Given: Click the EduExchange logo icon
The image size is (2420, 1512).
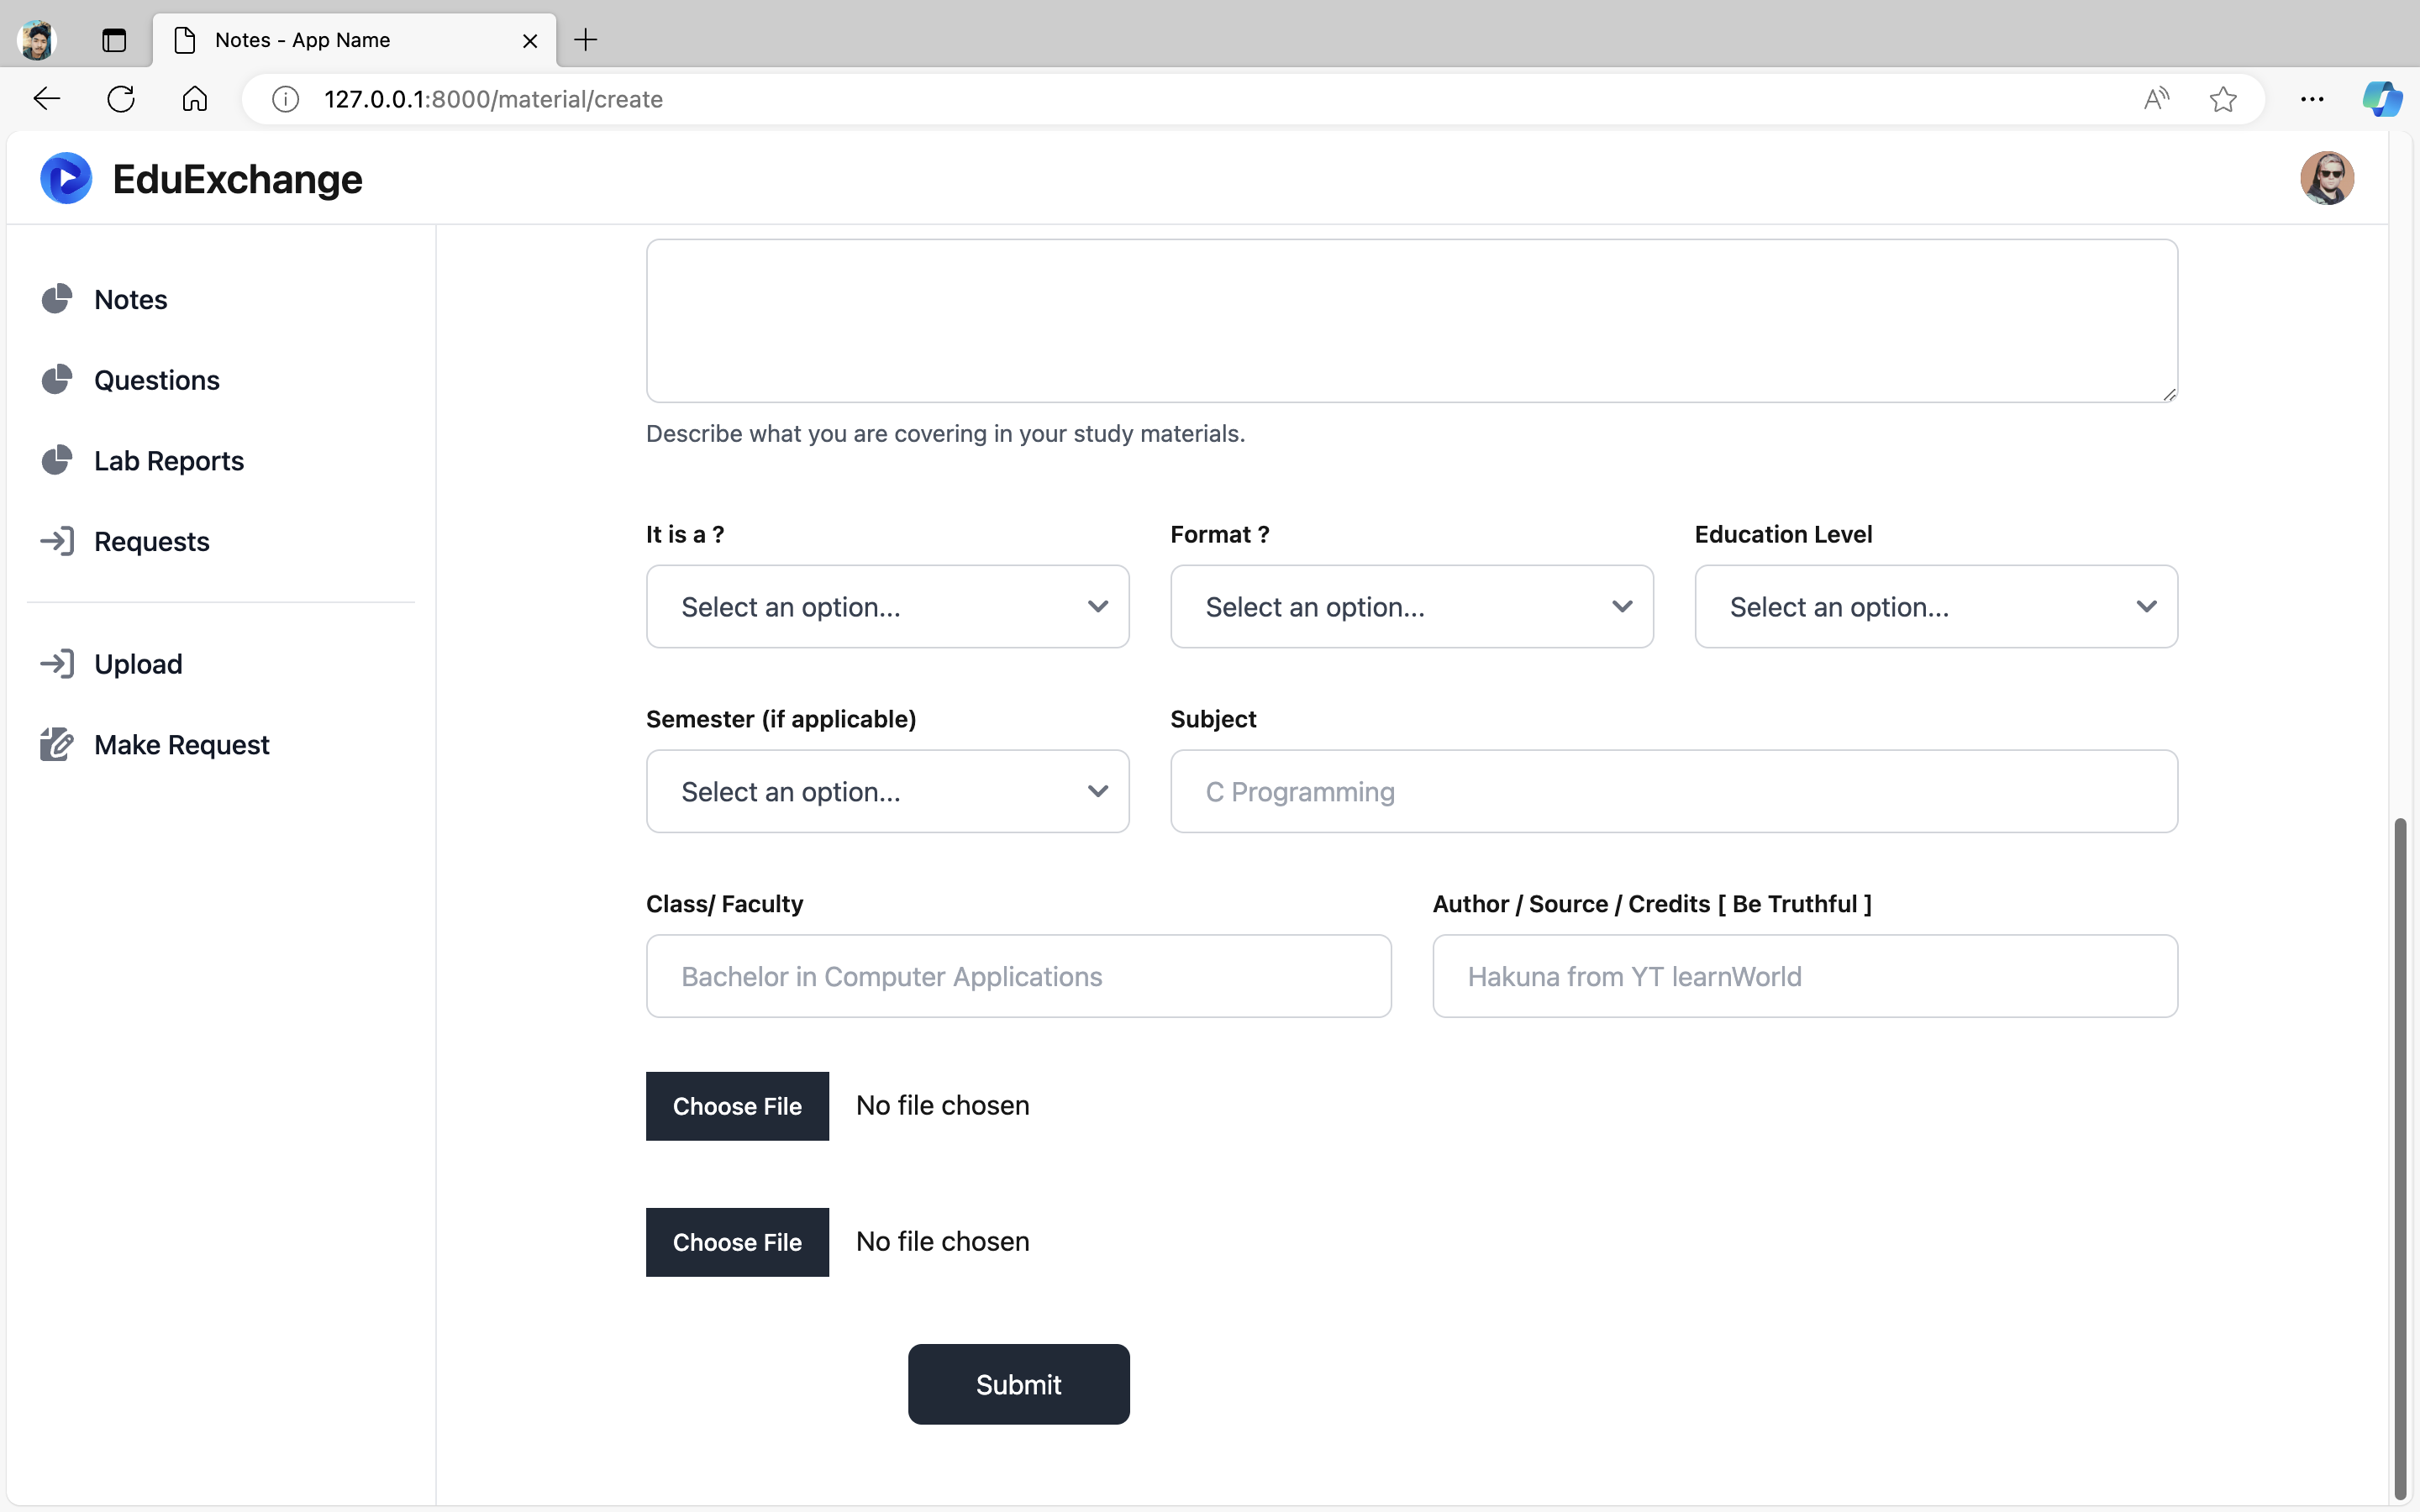Looking at the screenshot, I should 66,179.
